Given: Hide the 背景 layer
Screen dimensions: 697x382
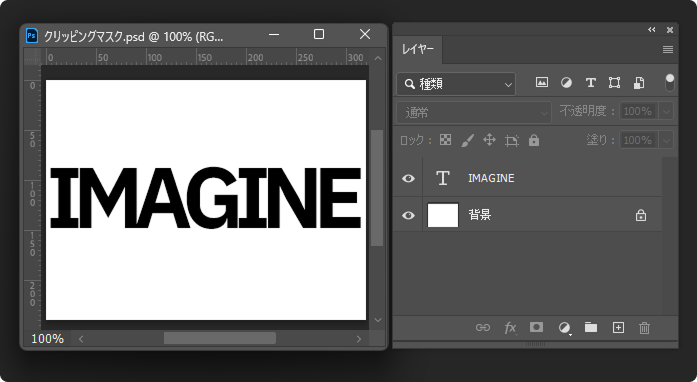Looking at the screenshot, I should click(408, 215).
